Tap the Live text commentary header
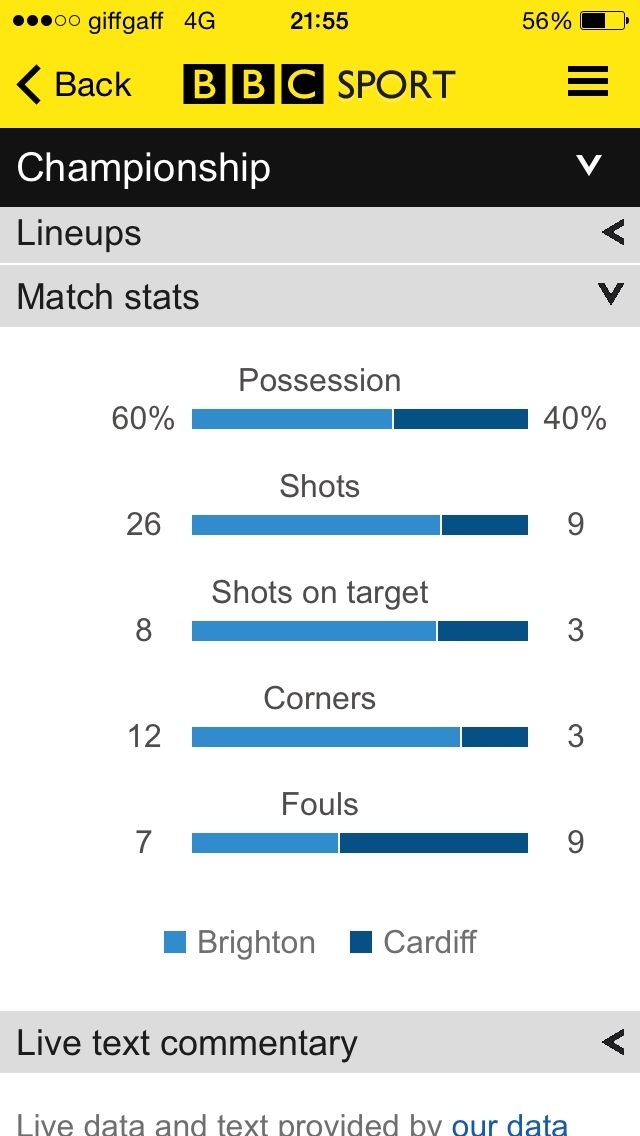 point(320,1043)
